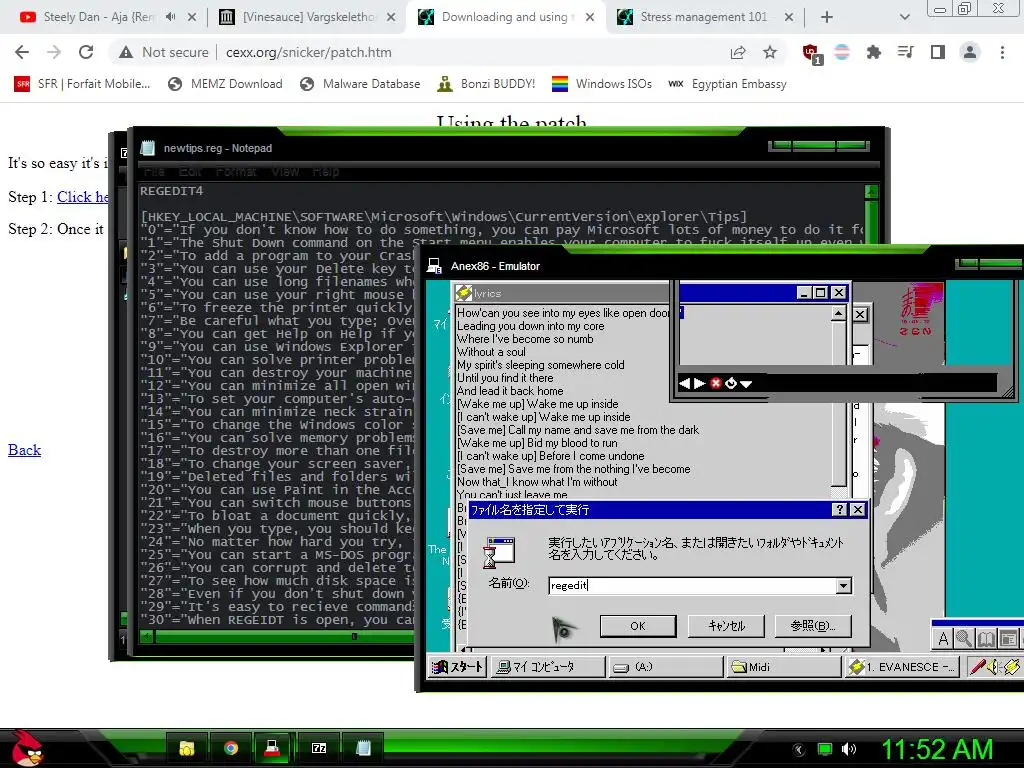The width and height of the screenshot is (1024, 768).
Task: Click the magnifier icon in IME toolbar
Action: (x=964, y=638)
